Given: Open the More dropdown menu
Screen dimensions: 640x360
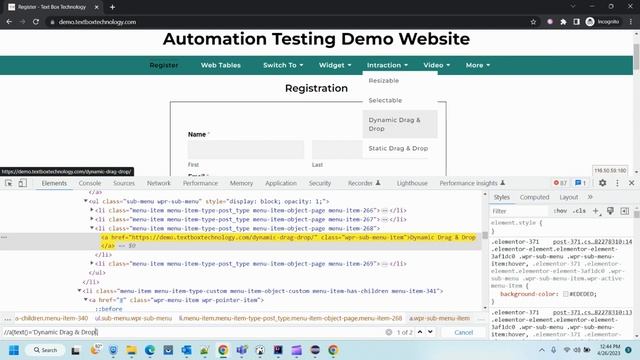Looking at the screenshot, I should tap(478, 65).
